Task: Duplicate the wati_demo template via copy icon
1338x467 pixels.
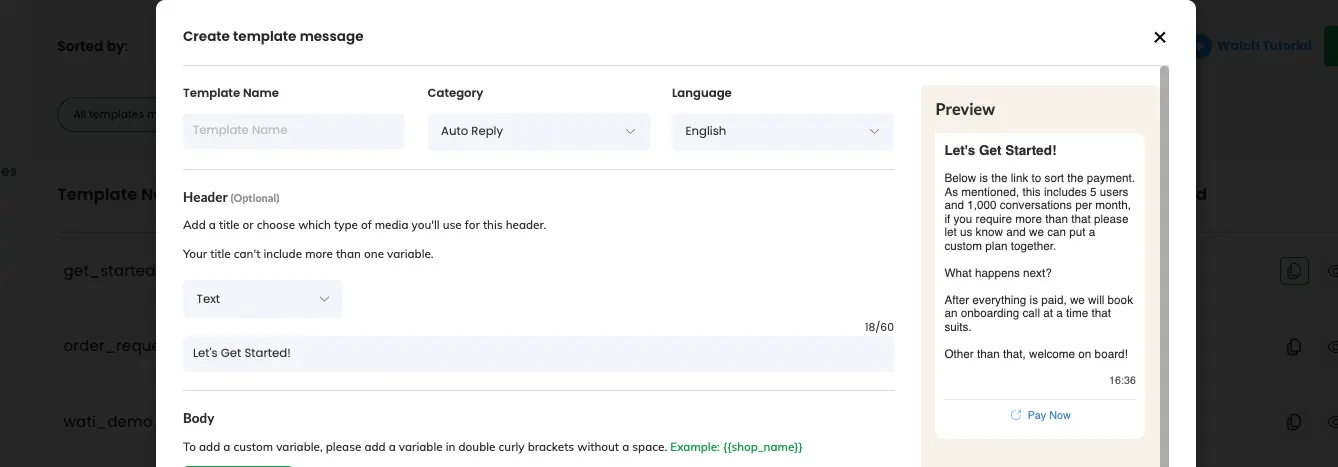Action: coord(1294,422)
